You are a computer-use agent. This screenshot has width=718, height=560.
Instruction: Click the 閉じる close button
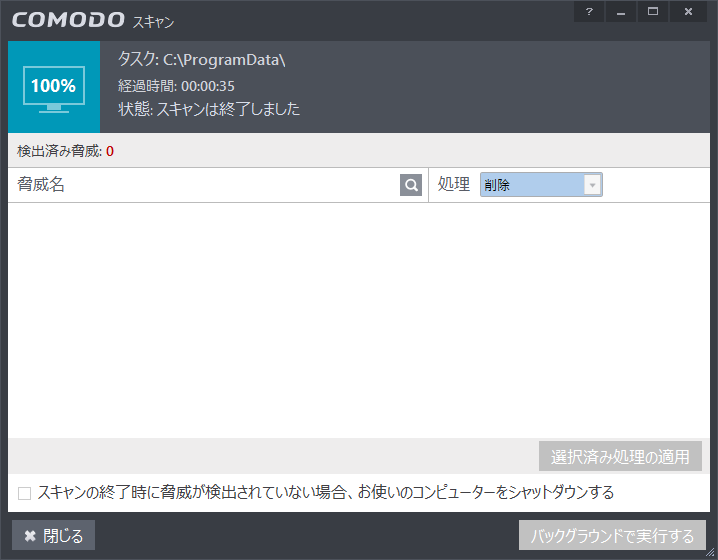[x=54, y=535]
